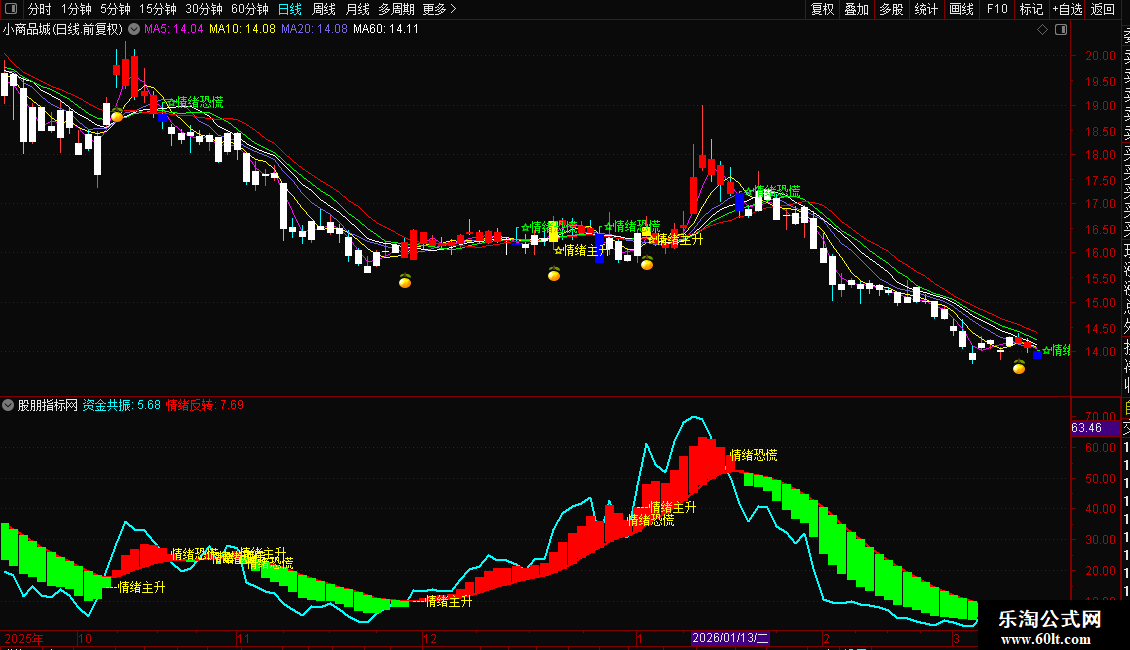
Task: Open main chart indicator dropdown beside 小商品城
Action: pyautogui.click(x=134, y=30)
